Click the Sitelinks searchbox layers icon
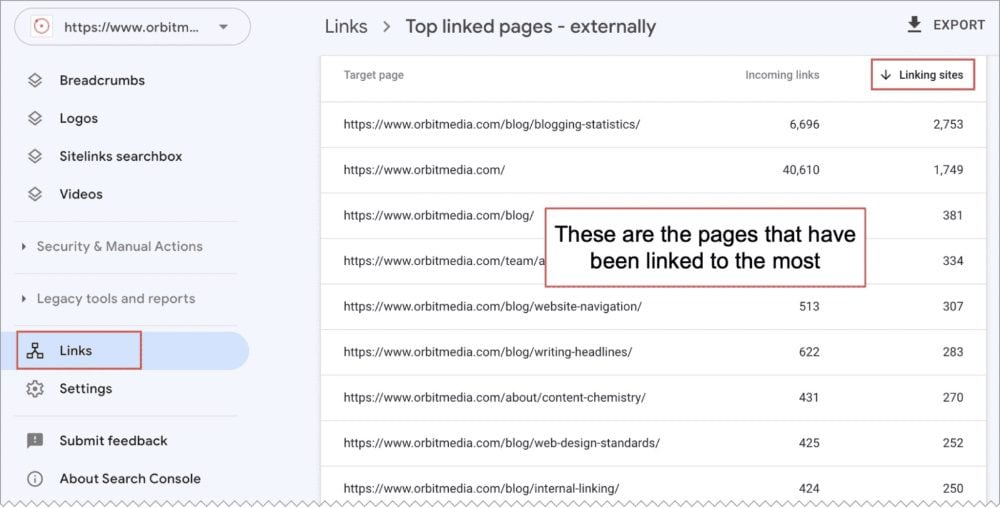 coord(35,156)
